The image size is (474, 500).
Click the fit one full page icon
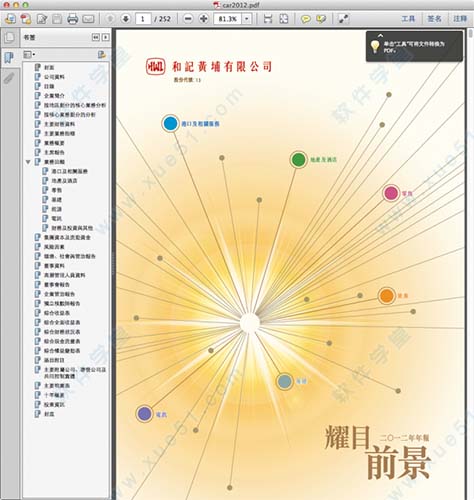(x=284, y=19)
